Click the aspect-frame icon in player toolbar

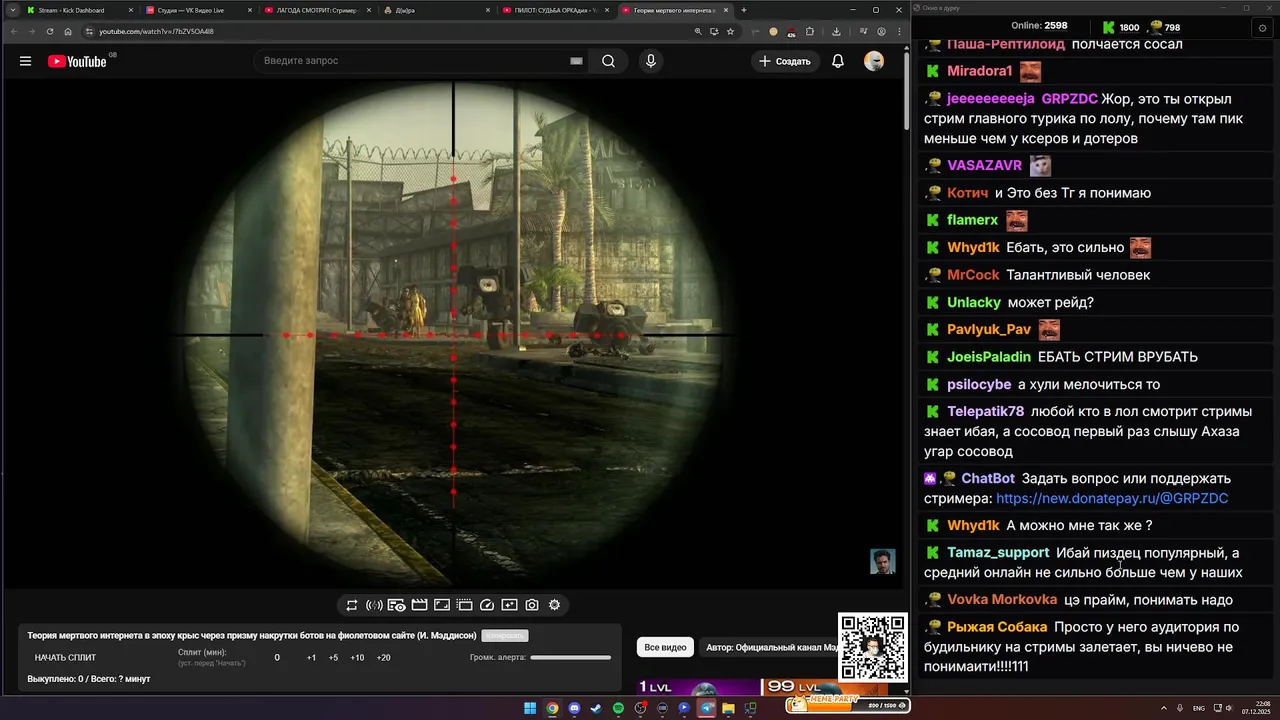(442, 605)
